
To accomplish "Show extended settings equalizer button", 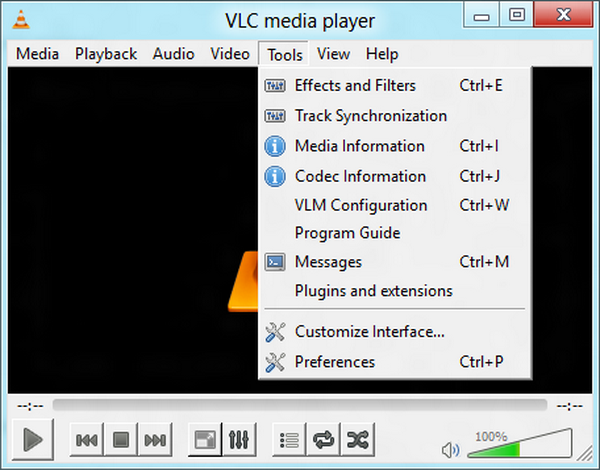I will pyautogui.click(x=239, y=440).
